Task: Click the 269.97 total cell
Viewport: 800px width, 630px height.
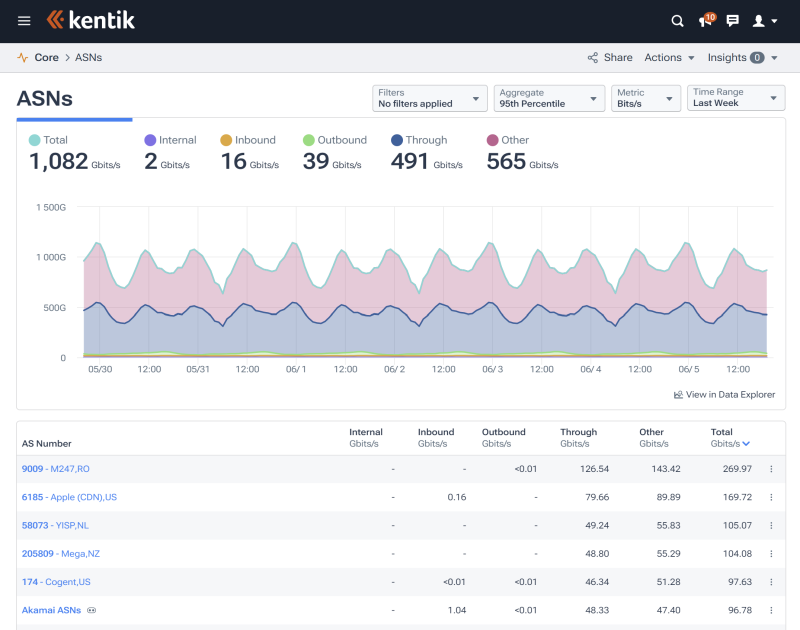Action: pos(737,469)
